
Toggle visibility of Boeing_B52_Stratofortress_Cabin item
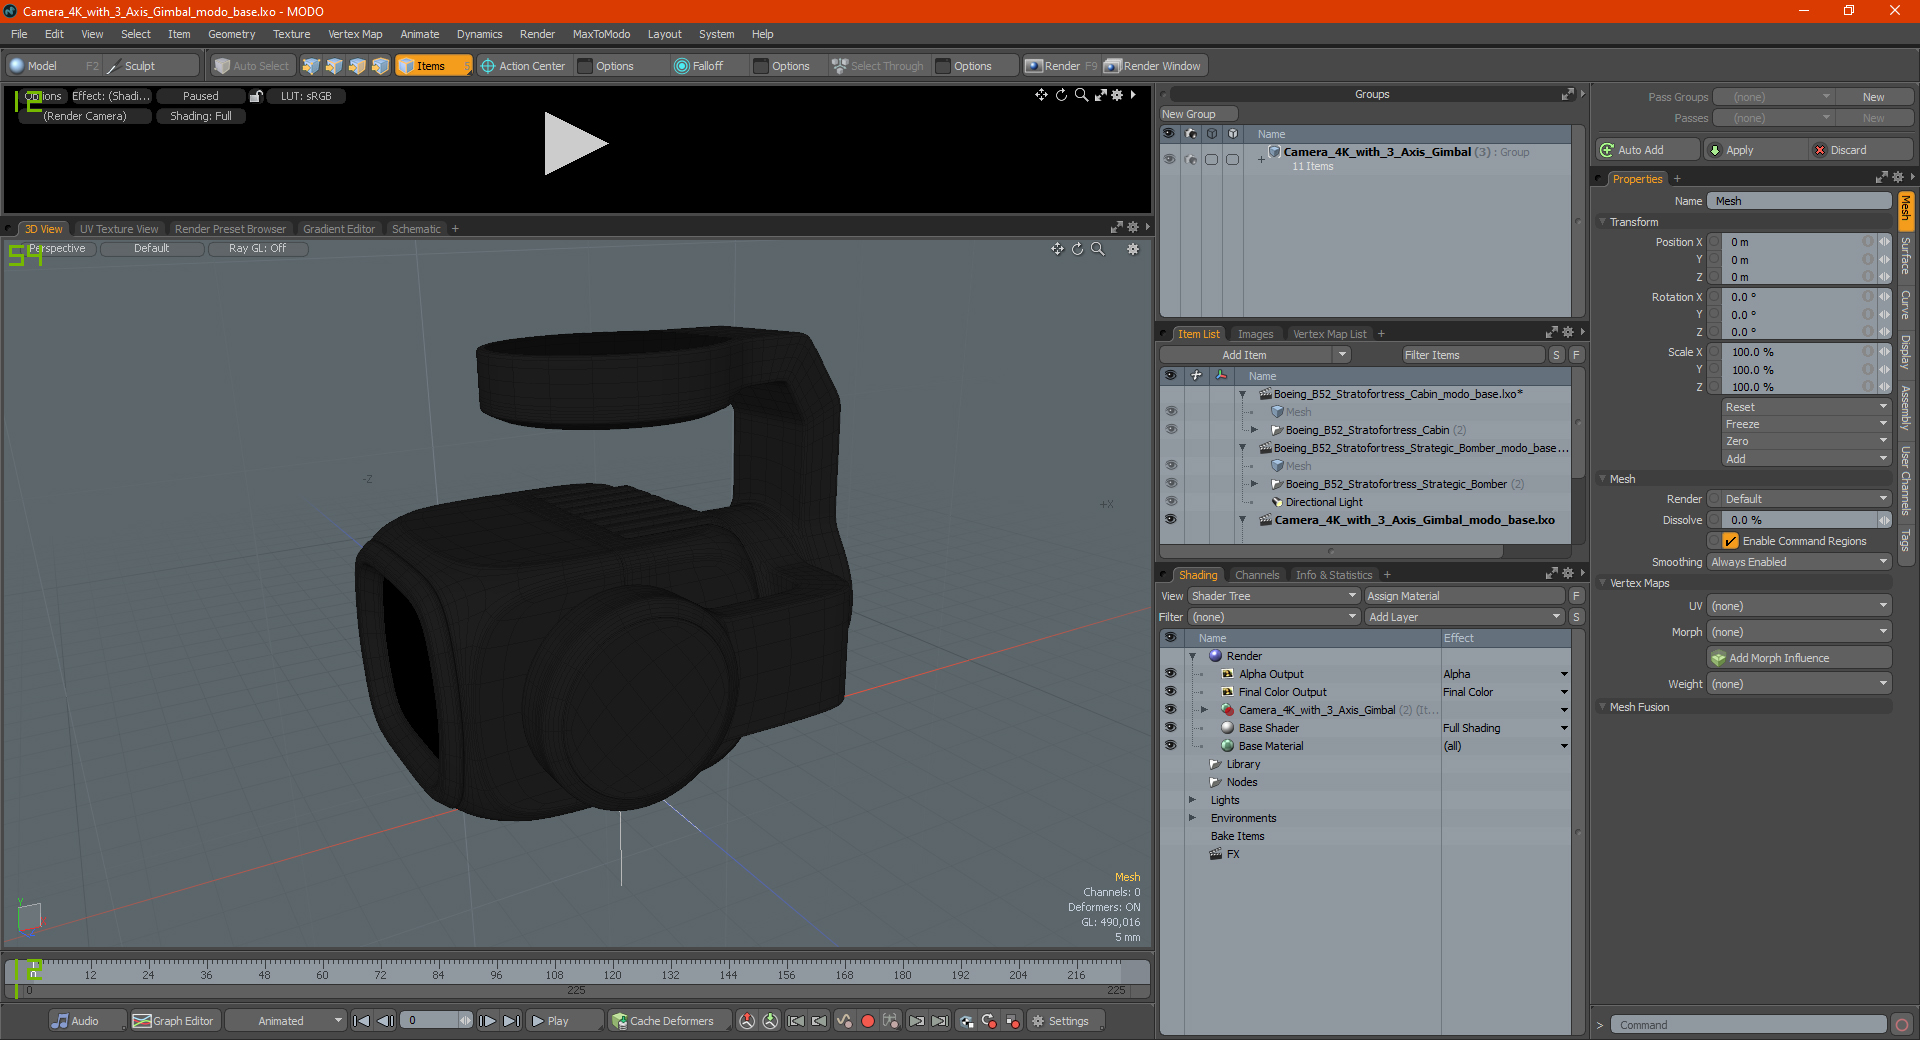[x=1170, y=429]
